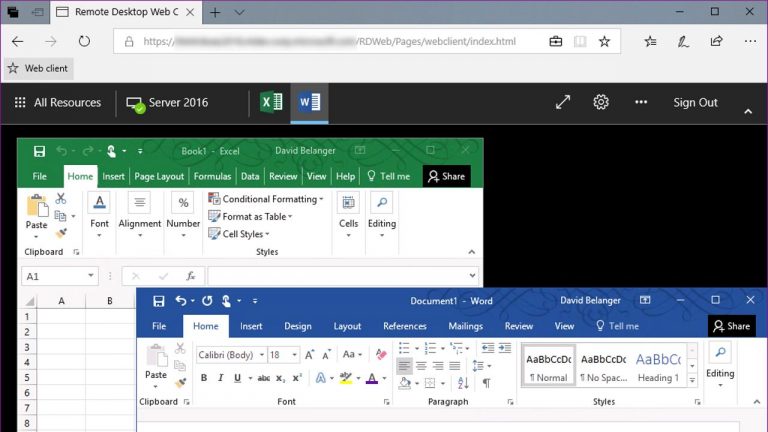Toggle Italic in Word
The image size is (768, 432).
click(x=220, y=378)
